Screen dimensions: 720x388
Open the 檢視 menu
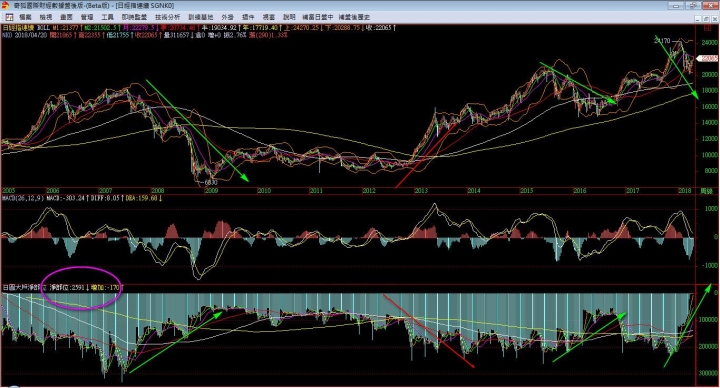(x=46, y=17)
